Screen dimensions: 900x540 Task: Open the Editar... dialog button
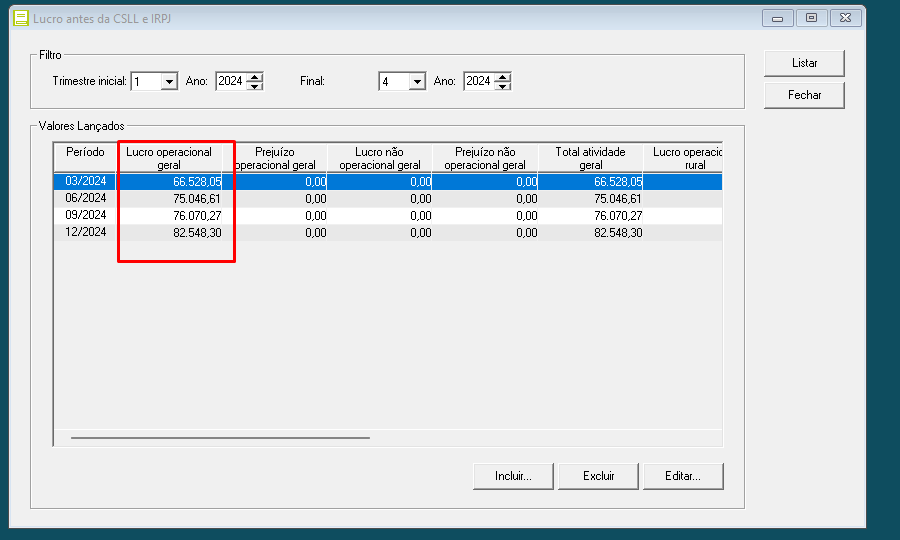click(683, 476)
